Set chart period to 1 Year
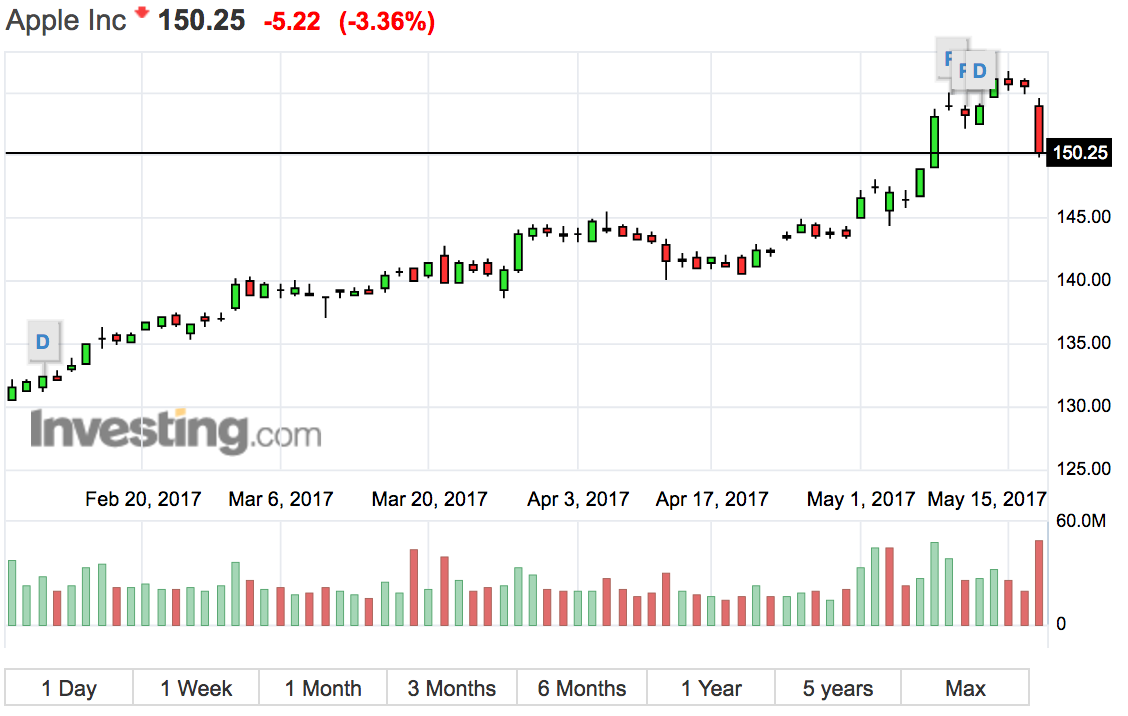This screenshot has height=716, width=1128. [x=711, y=688]
